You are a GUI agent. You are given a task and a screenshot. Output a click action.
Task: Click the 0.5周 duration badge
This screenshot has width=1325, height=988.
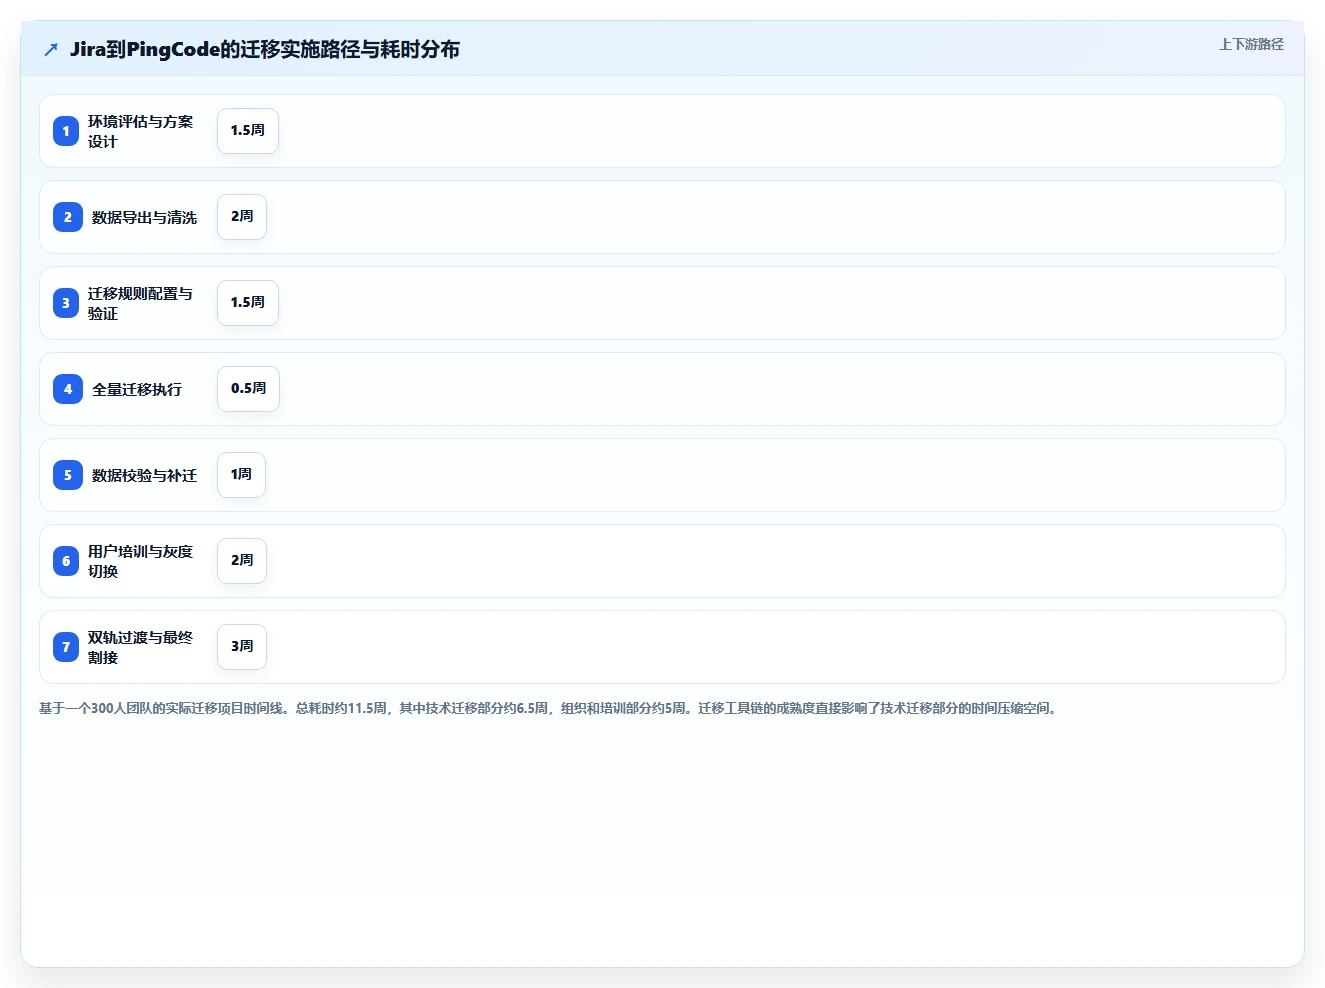click(248, 389)
